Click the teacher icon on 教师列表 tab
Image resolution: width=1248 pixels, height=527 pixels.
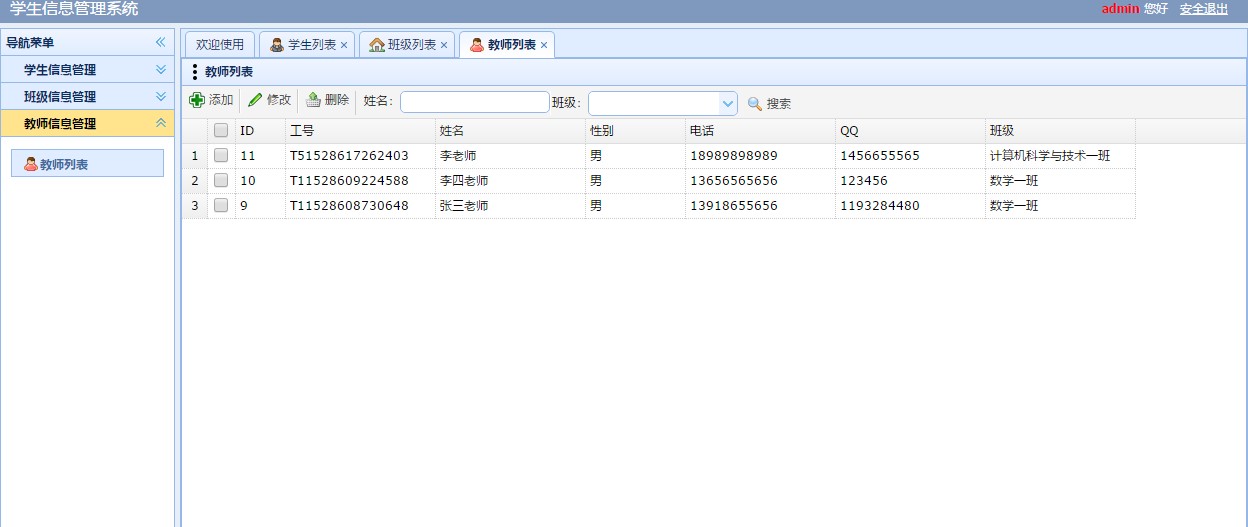pos(477,45)
